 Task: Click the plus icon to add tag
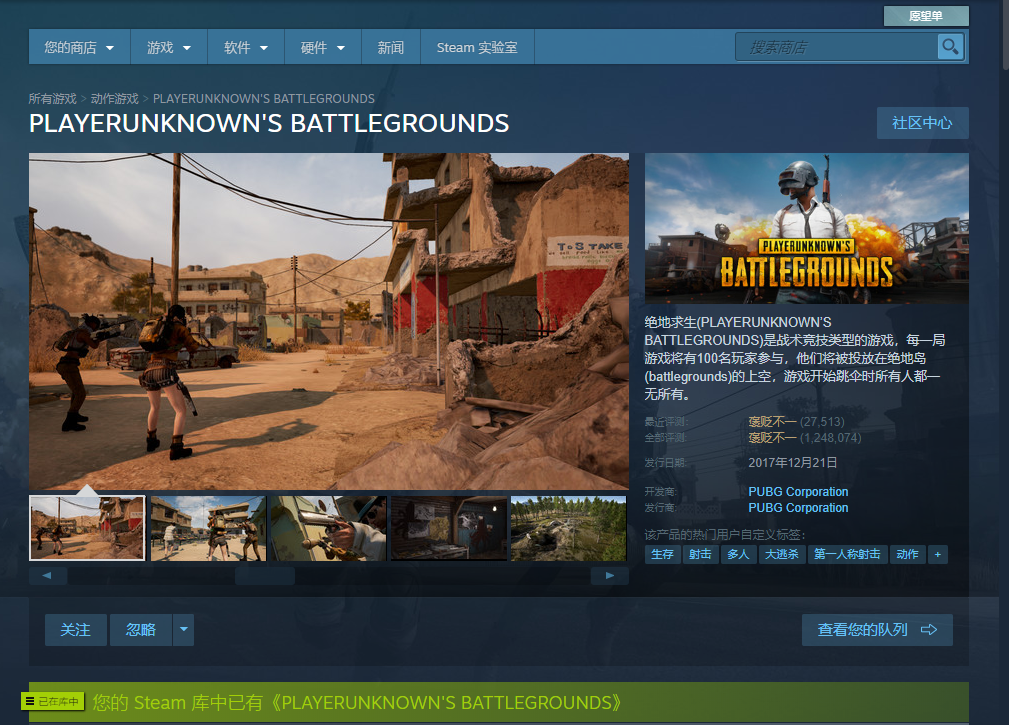point(937,554)
